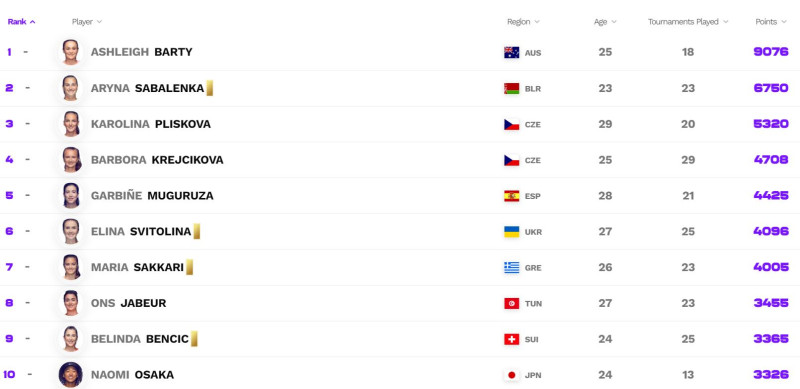Open Karolina Pliskova's player profile link

point(151,124)
